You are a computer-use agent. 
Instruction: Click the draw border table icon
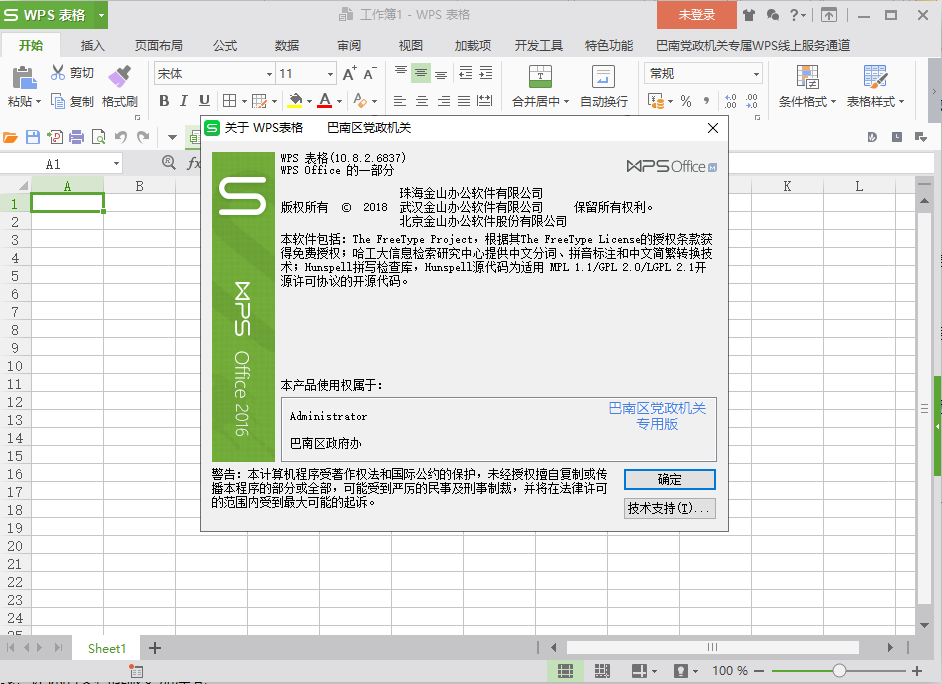[260, 101]
